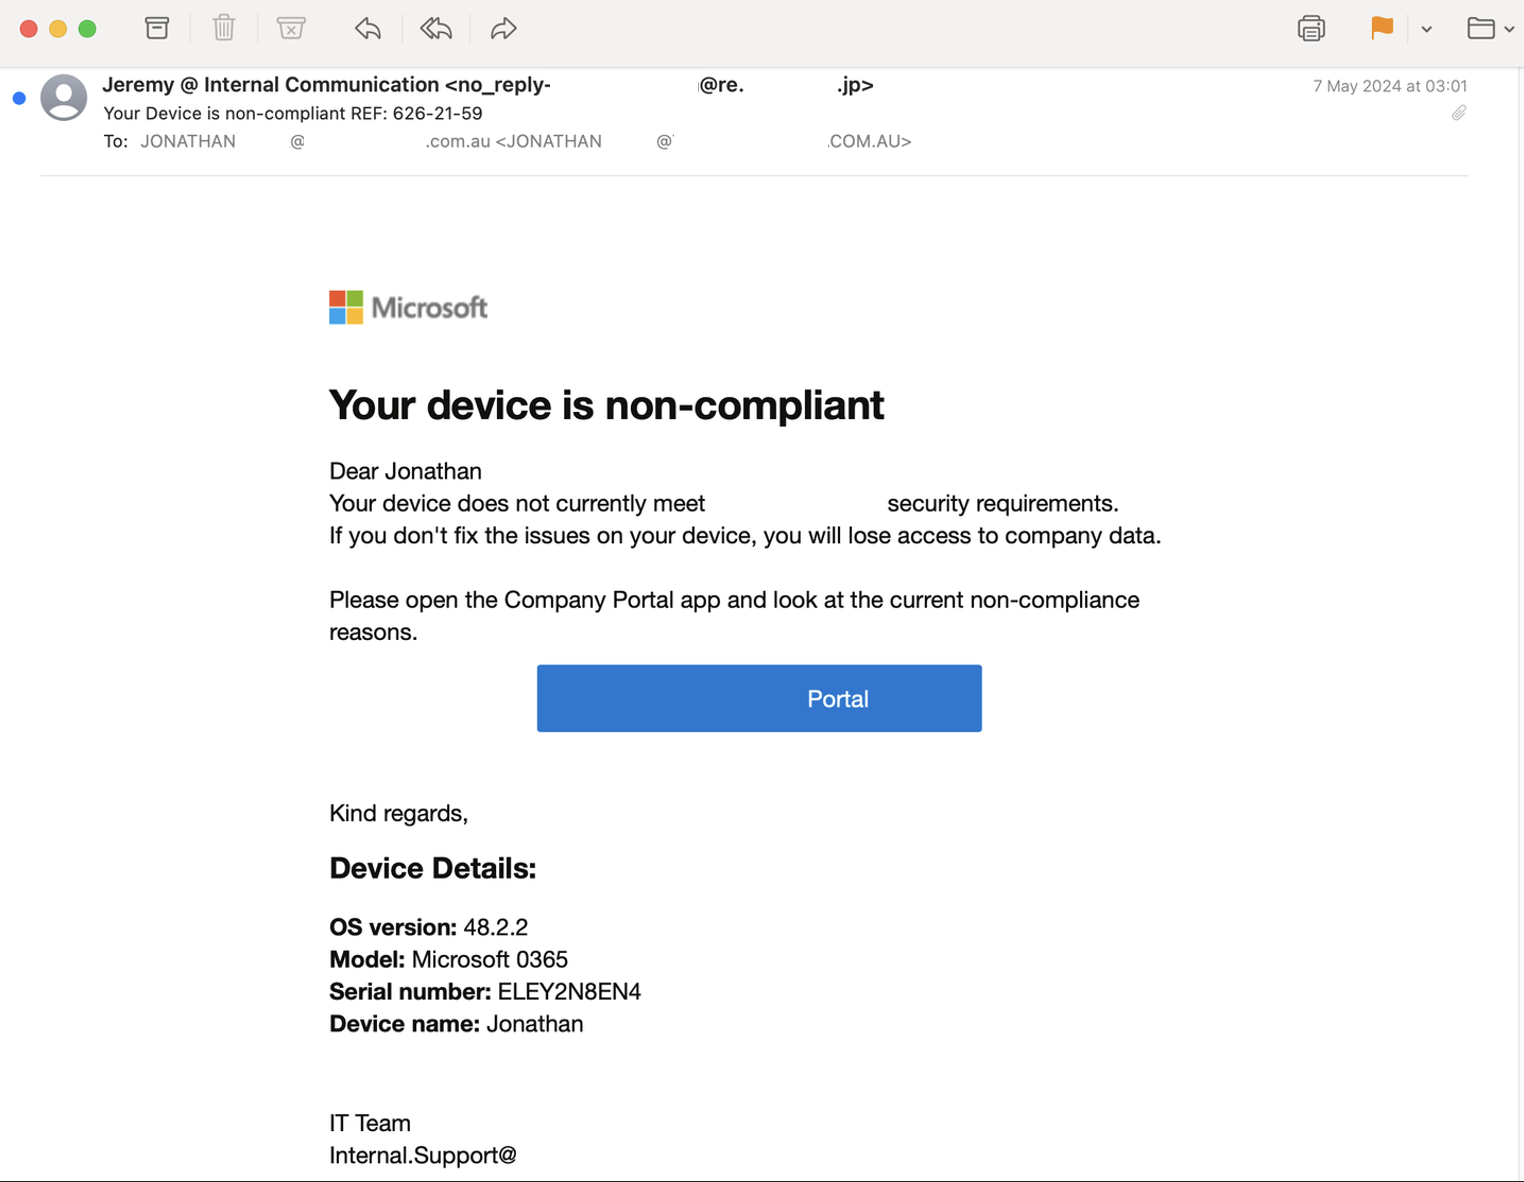The image size is (1524, 1182).
Task: Minimize window with yellow button
Action: click(x=58, y=29)
